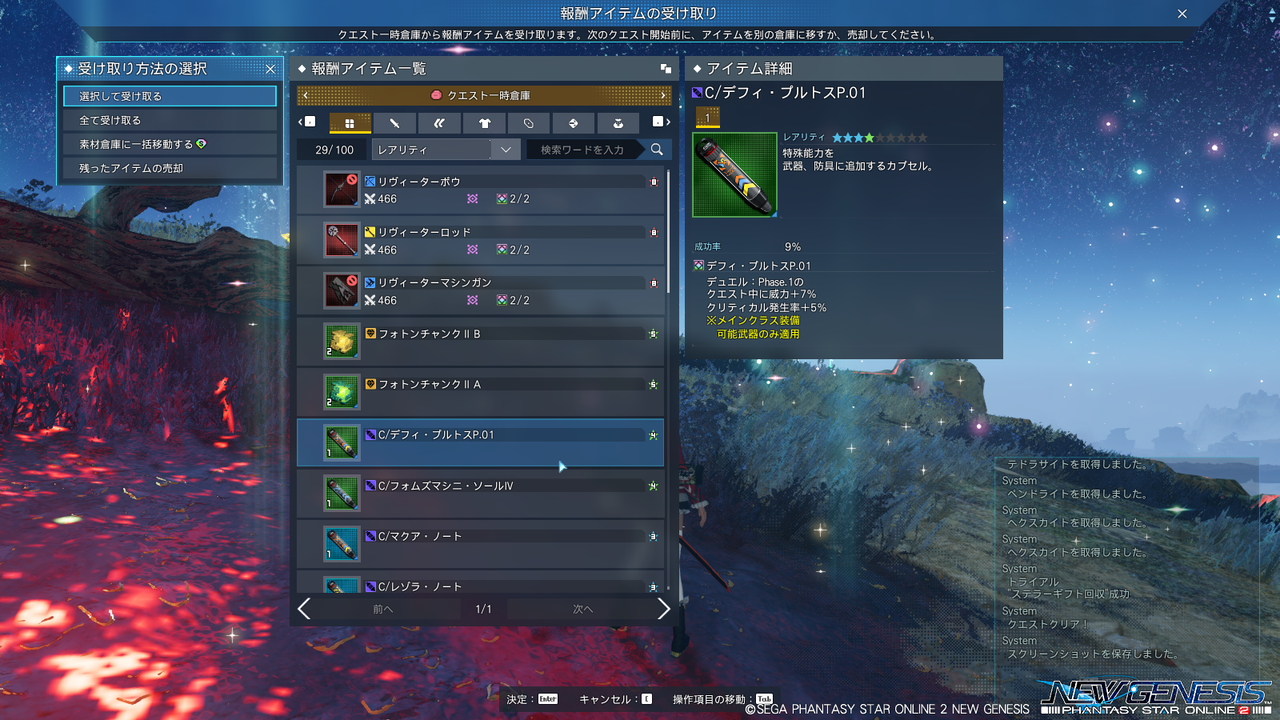Click lock icon on リヴィーターロッド row
This screenshot has height=720, width=1280.
[654, 232]
